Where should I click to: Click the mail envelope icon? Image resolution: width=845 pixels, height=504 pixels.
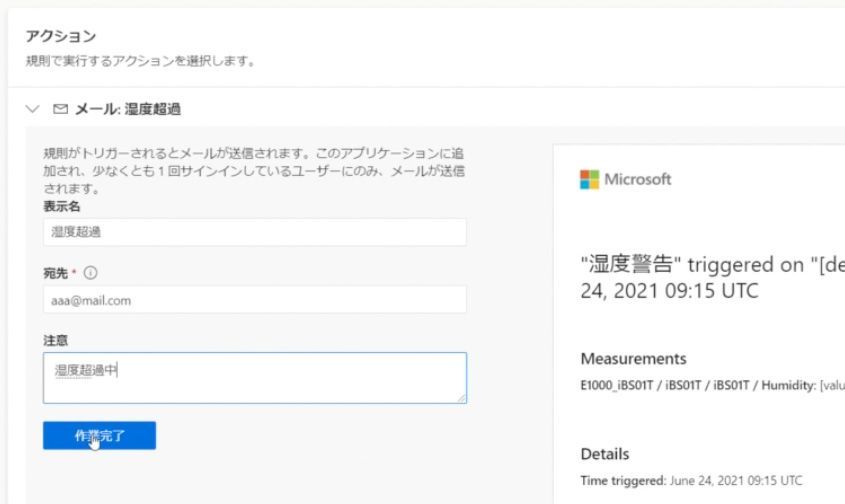[x=60, y=109]
